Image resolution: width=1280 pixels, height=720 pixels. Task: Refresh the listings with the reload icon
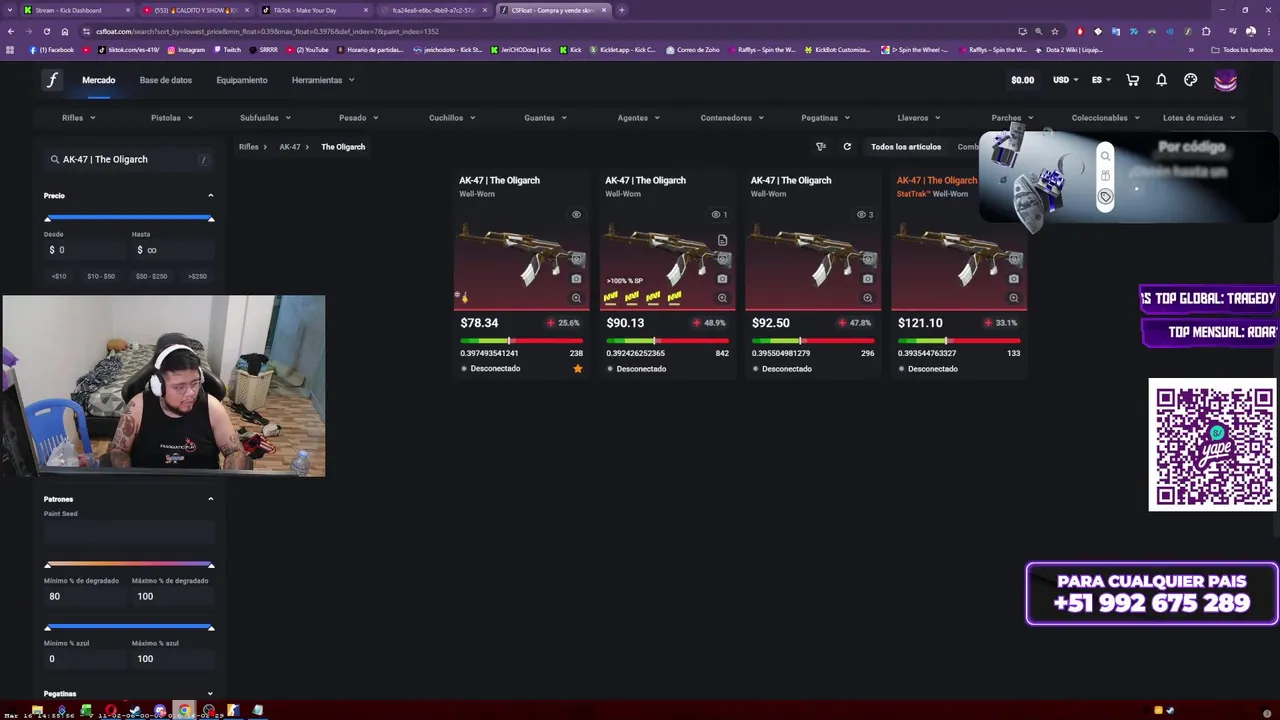(x=847, y=147)
